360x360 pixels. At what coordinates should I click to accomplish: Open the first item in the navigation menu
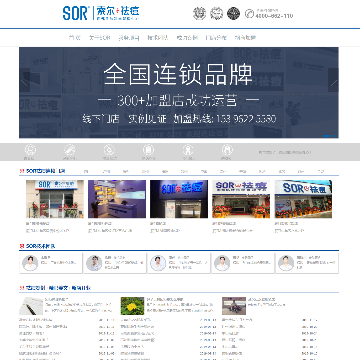[75, 38]
